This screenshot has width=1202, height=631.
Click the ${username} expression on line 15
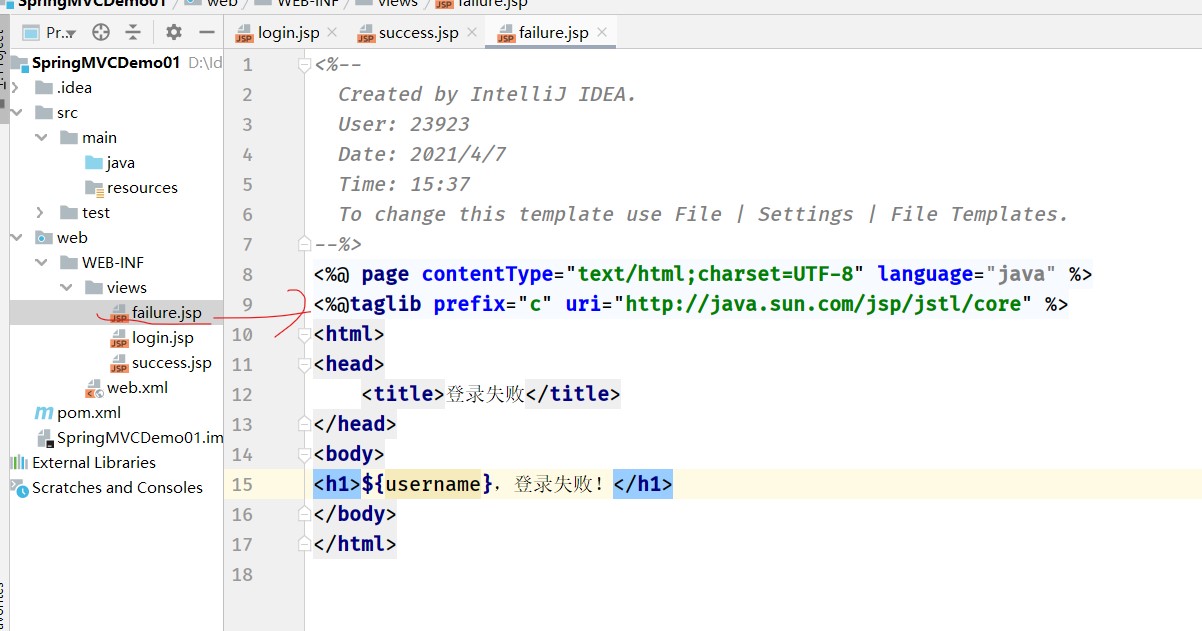point(427,484)
